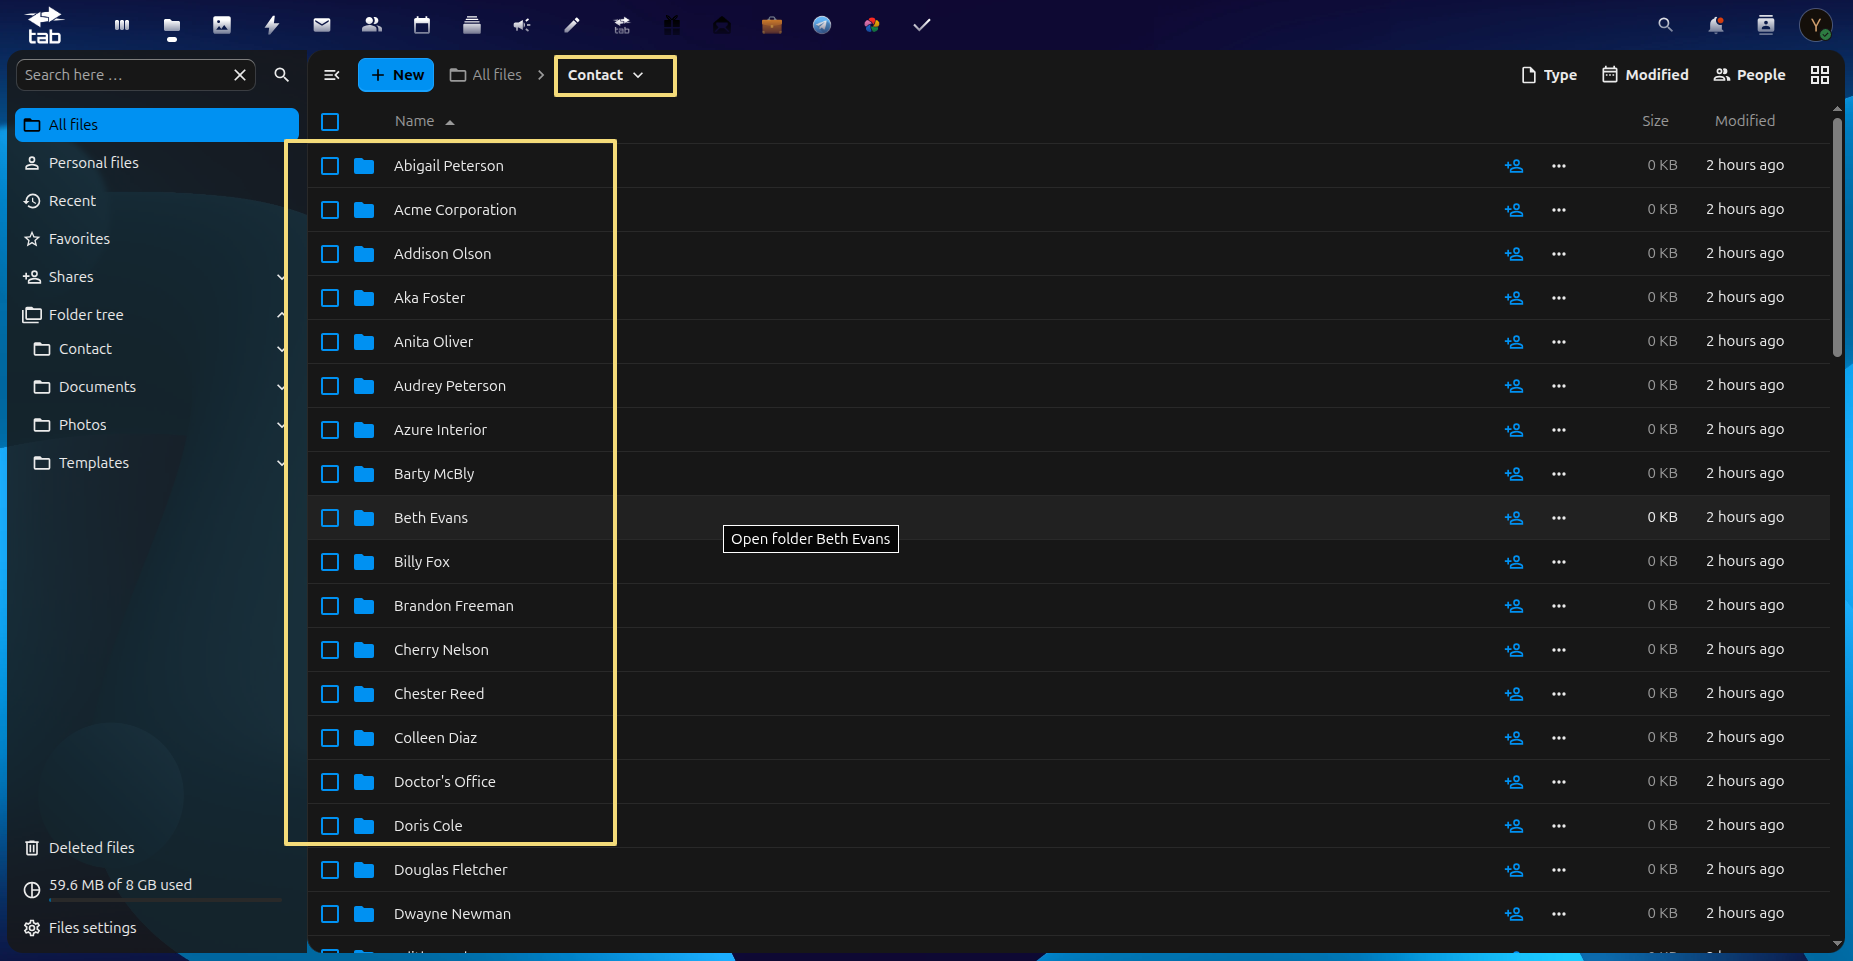
Task: Open the Modified filter
Action: click(x=1645, y=75)
